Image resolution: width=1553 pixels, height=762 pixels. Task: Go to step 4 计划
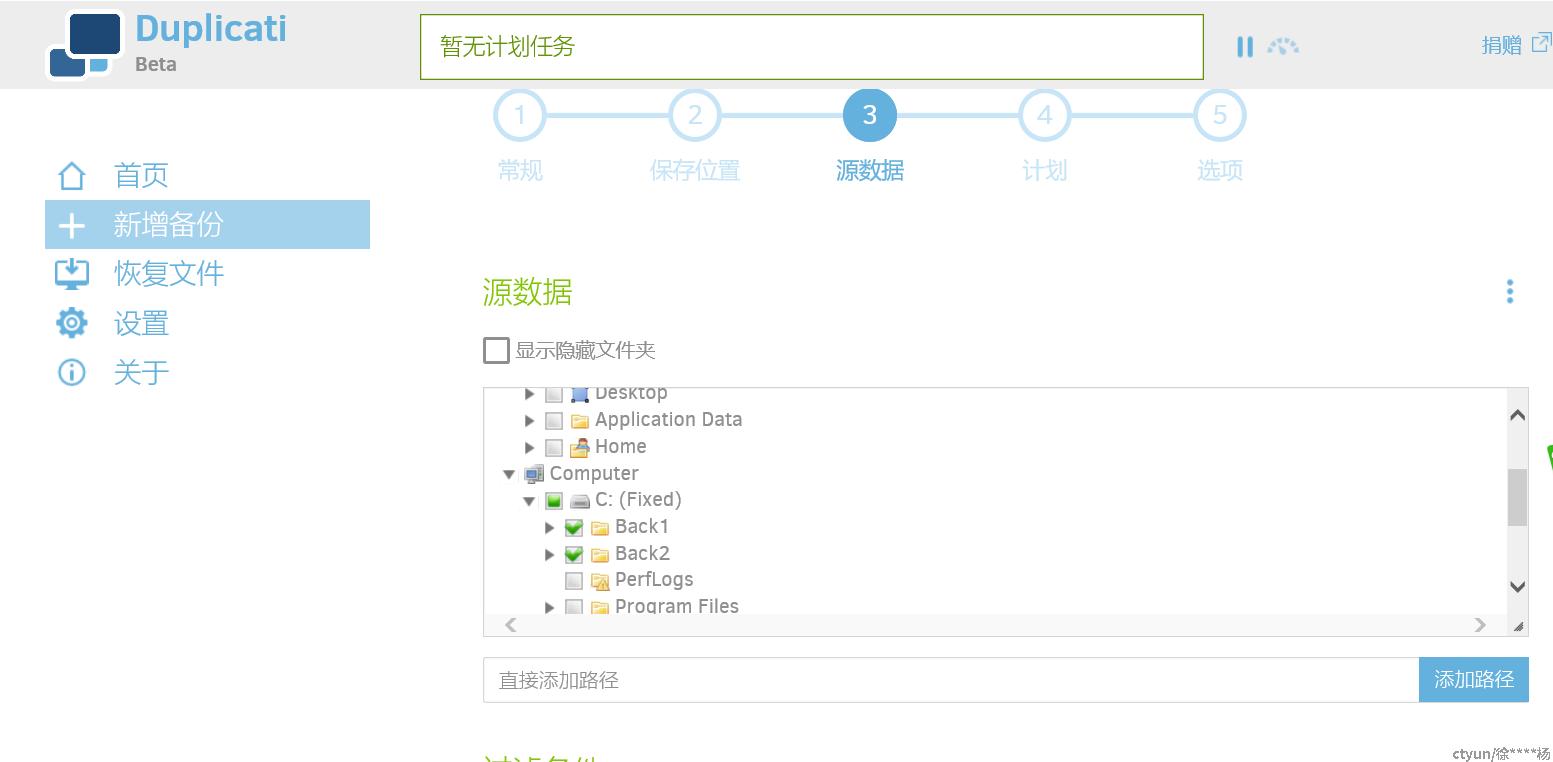click(1045, 115)
